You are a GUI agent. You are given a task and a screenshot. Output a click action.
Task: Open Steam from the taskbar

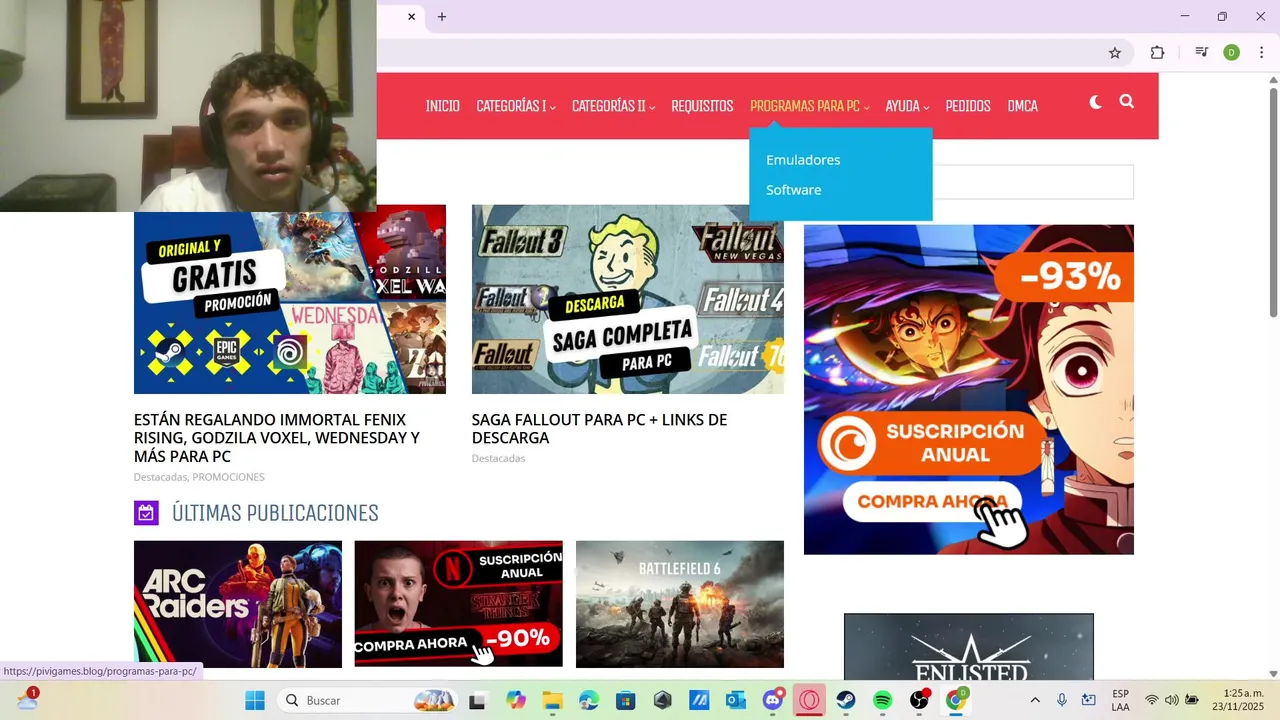click(x=846, y=700)
